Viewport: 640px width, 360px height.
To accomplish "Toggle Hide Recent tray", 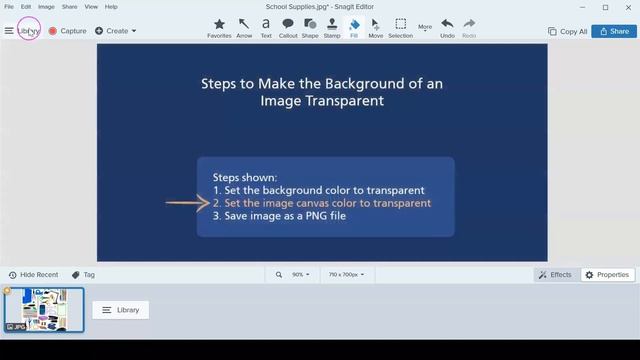I will tap(33, 275).
